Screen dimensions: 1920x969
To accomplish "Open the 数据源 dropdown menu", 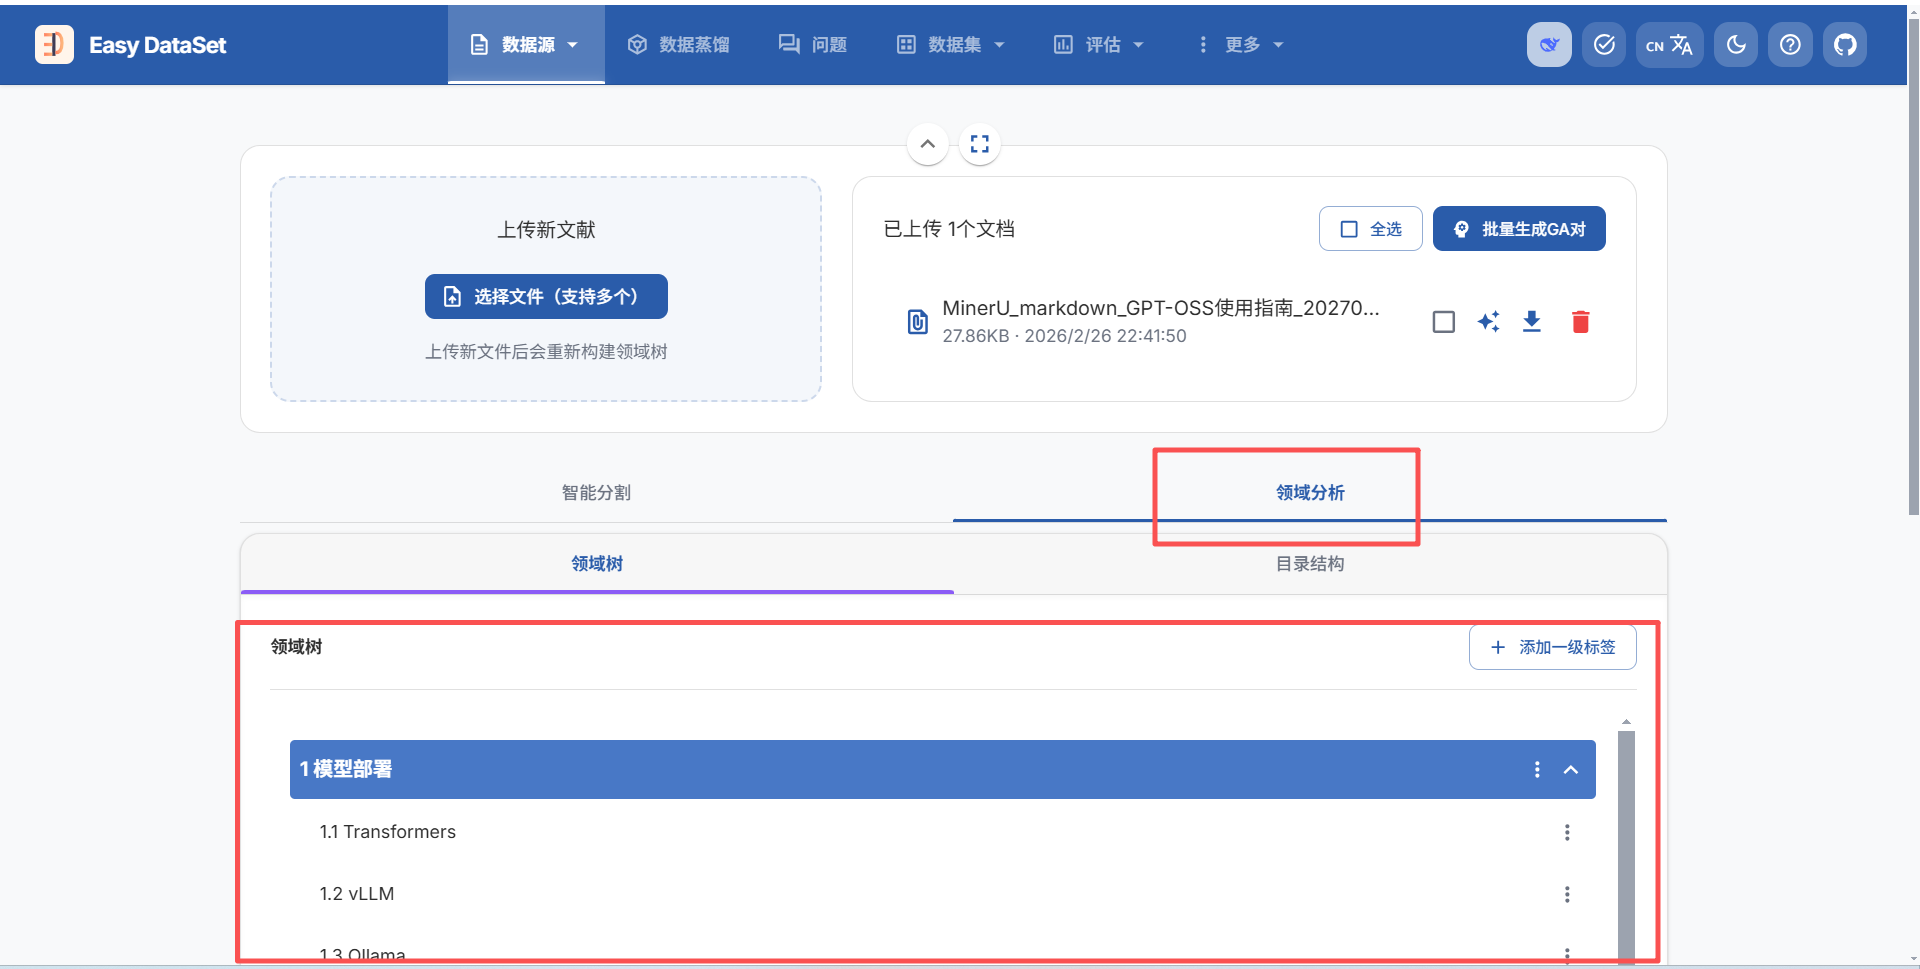I will pos(526,44).
